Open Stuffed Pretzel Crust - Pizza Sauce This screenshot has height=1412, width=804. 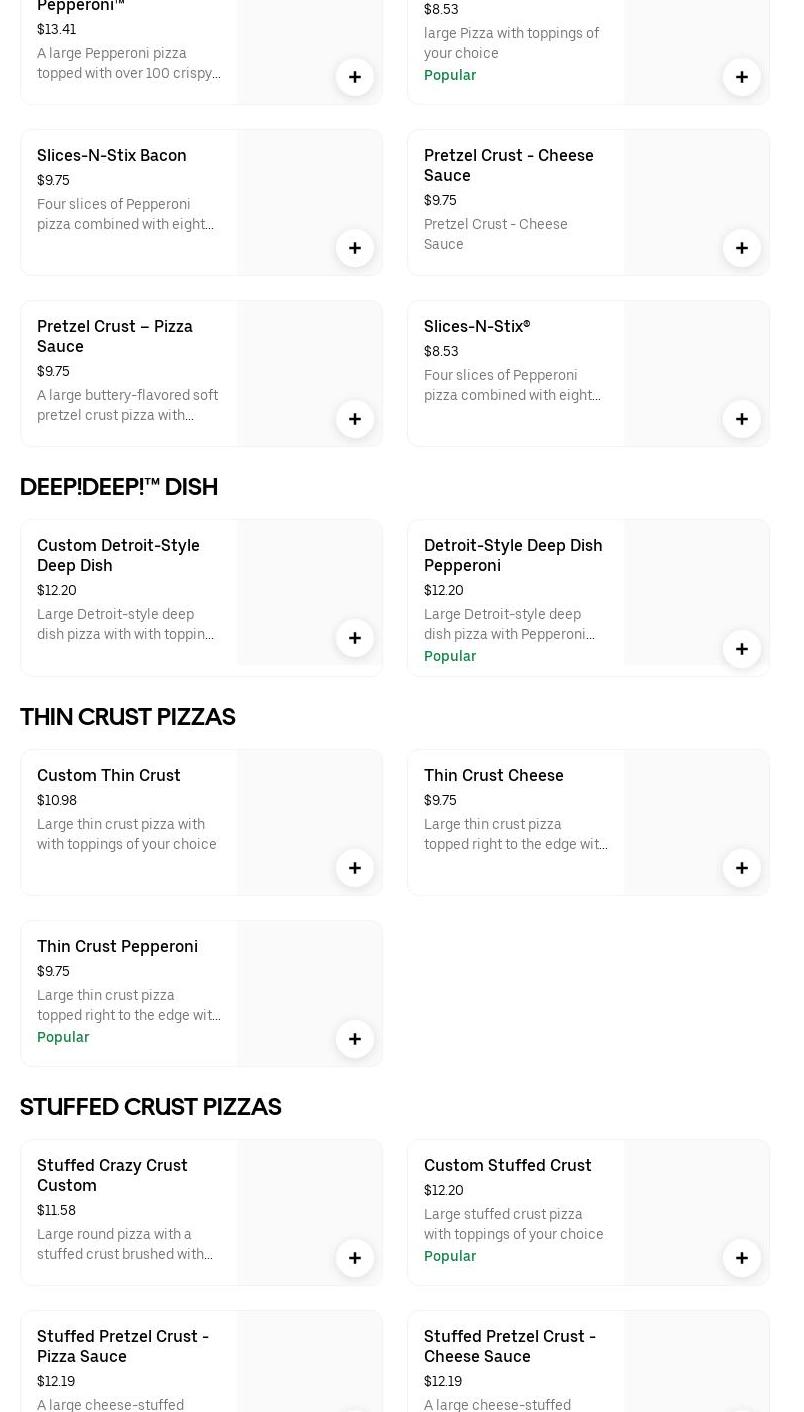point(122,1346)
